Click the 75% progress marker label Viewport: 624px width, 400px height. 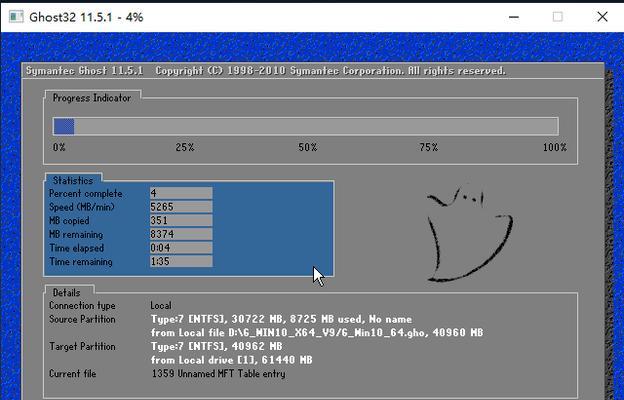429,147
